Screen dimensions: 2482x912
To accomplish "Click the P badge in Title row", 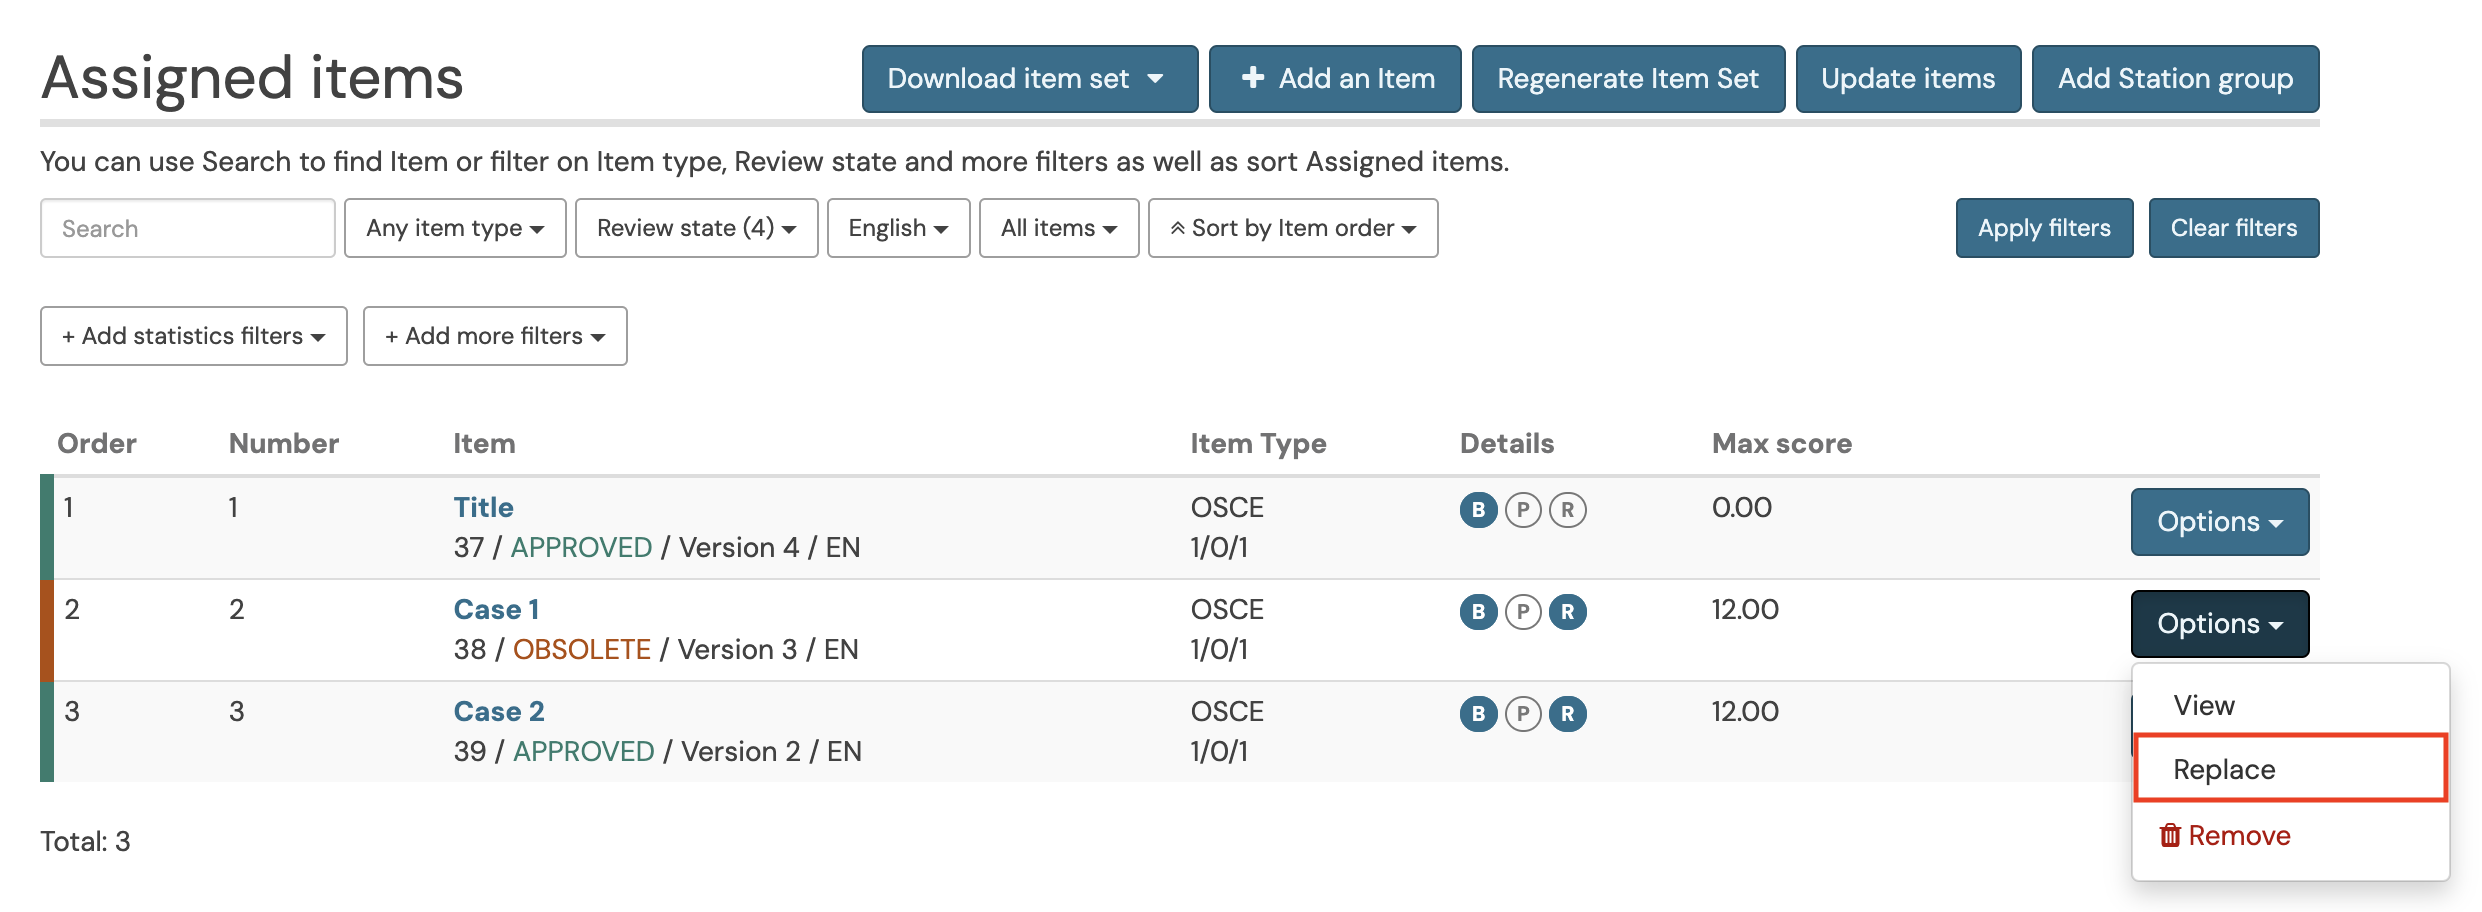I will 1523,510.
